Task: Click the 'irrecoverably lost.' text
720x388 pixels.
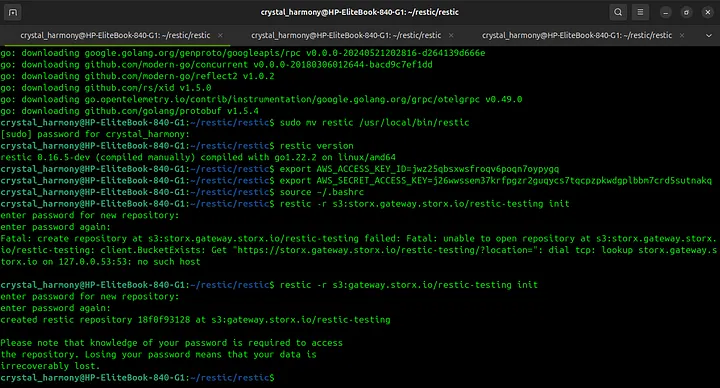Action: coord(50,366)
